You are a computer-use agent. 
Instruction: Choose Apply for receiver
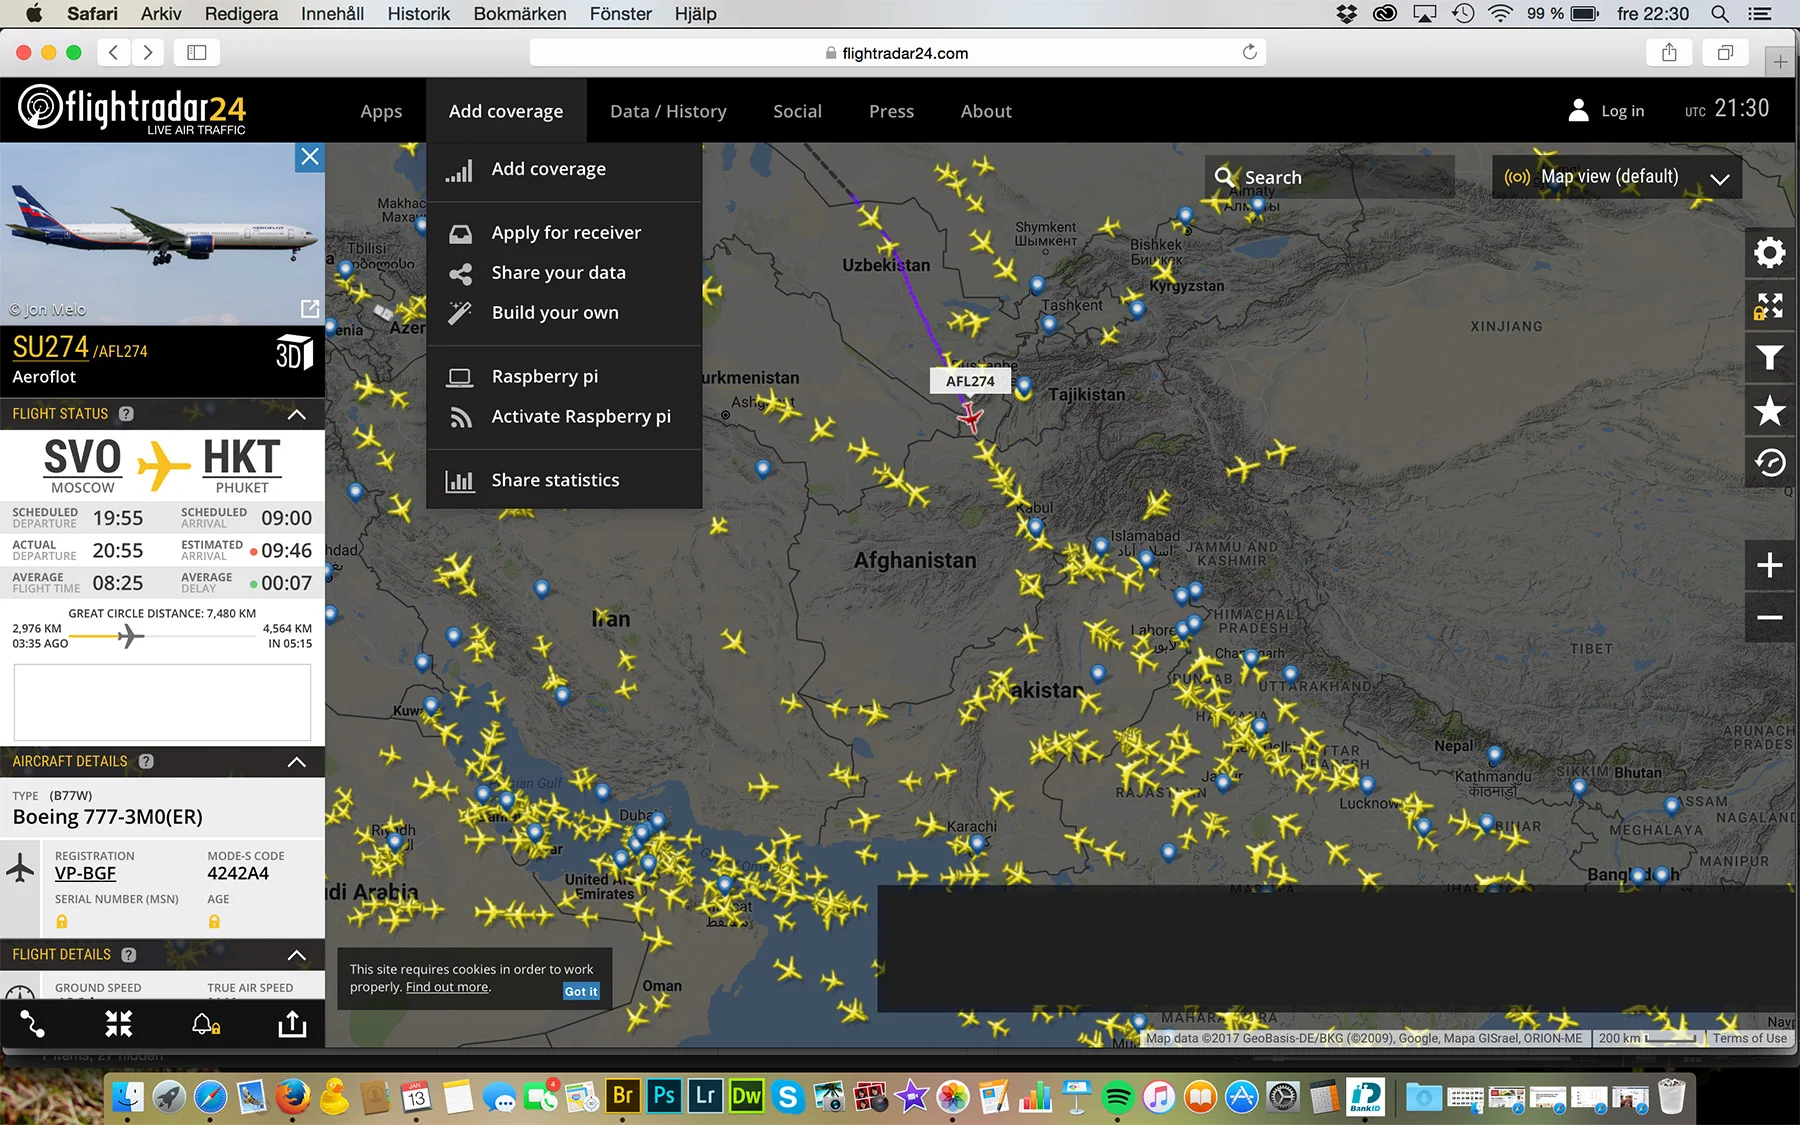click(x=564, y=233)
